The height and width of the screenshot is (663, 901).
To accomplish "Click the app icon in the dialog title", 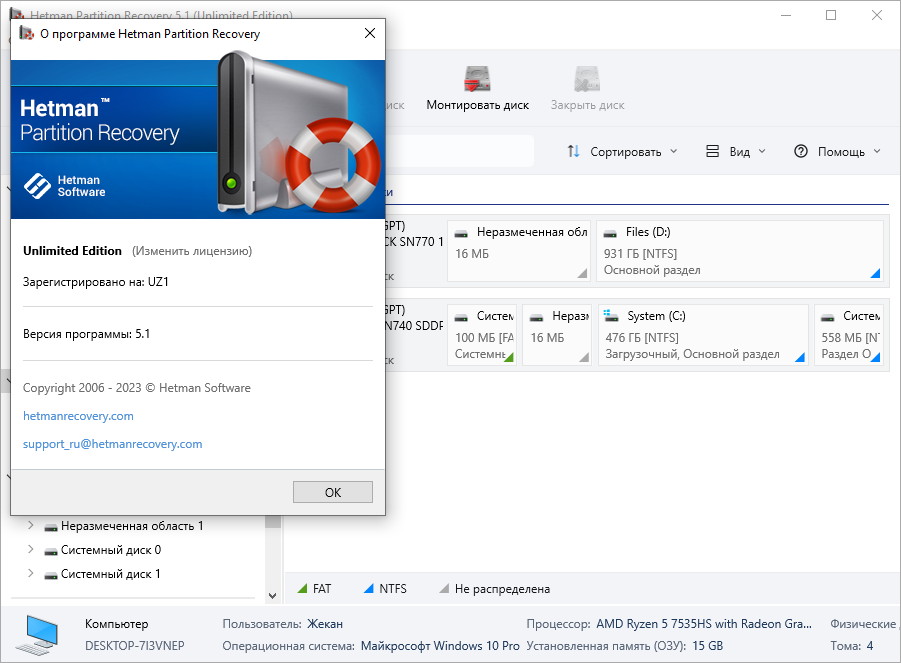I will pos(26,33).
